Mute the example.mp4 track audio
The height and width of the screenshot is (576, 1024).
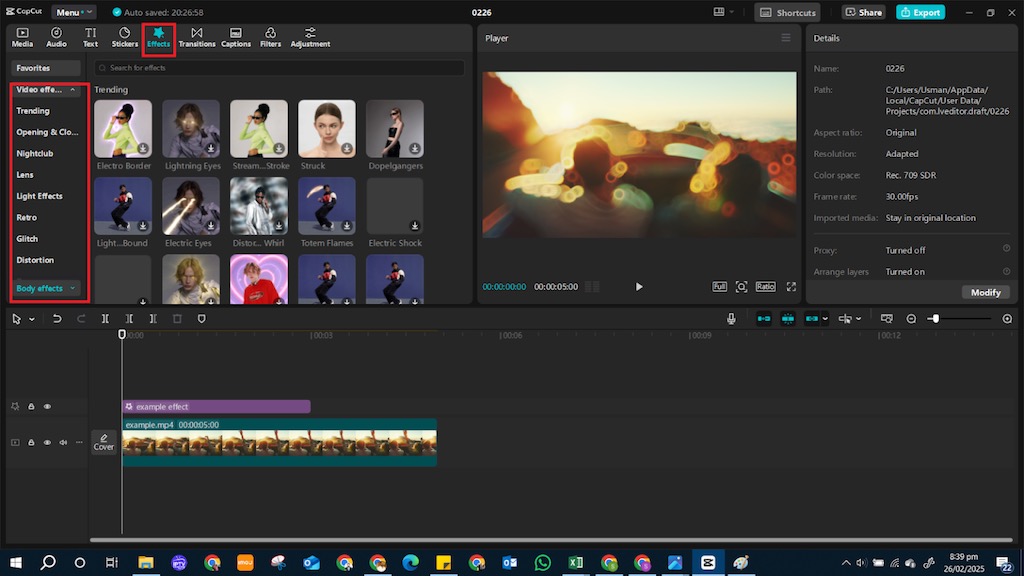tap(63, 442)
